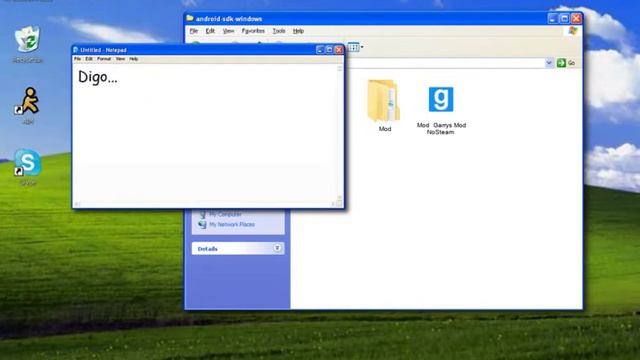Open the Views dropdown arrow in Explorer toolbar
Viewport: 640px width, 360px height.
click(x=362, y=47)
